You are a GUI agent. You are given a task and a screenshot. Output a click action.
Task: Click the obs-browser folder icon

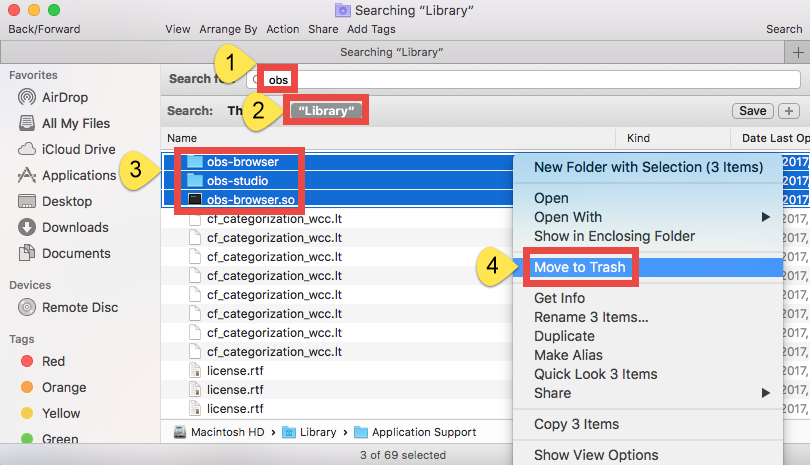click(x=195, y=162)
